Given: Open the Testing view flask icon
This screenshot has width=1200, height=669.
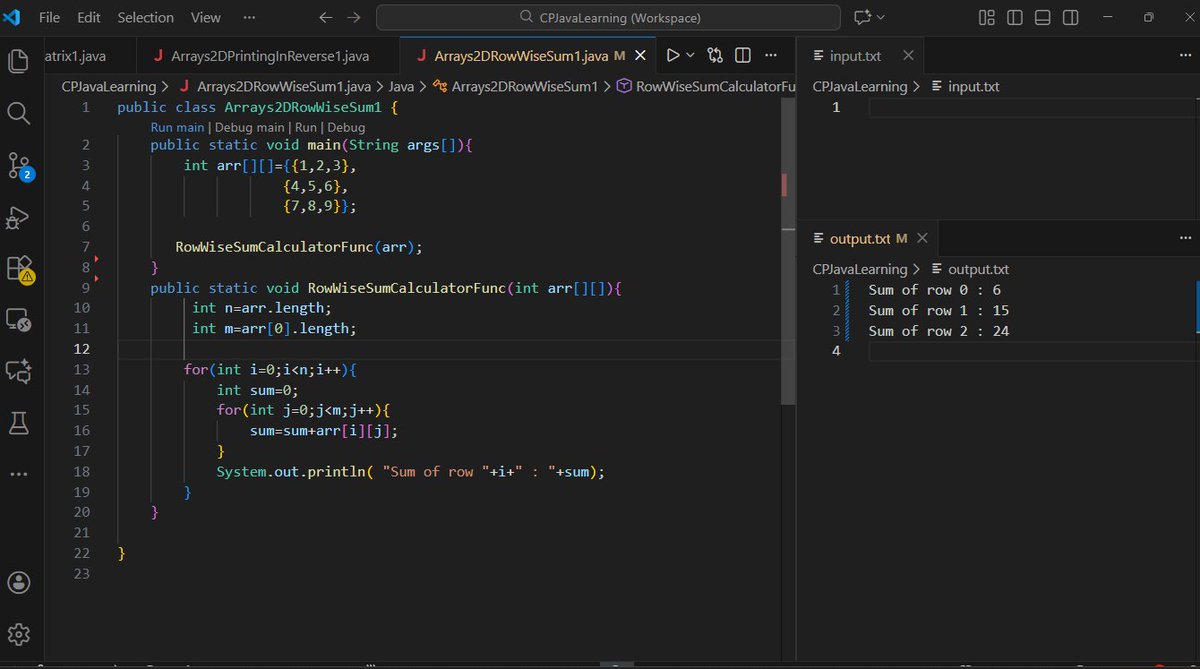Looking at the screenshot, I should pyautogui.click(x=19, y=422).
